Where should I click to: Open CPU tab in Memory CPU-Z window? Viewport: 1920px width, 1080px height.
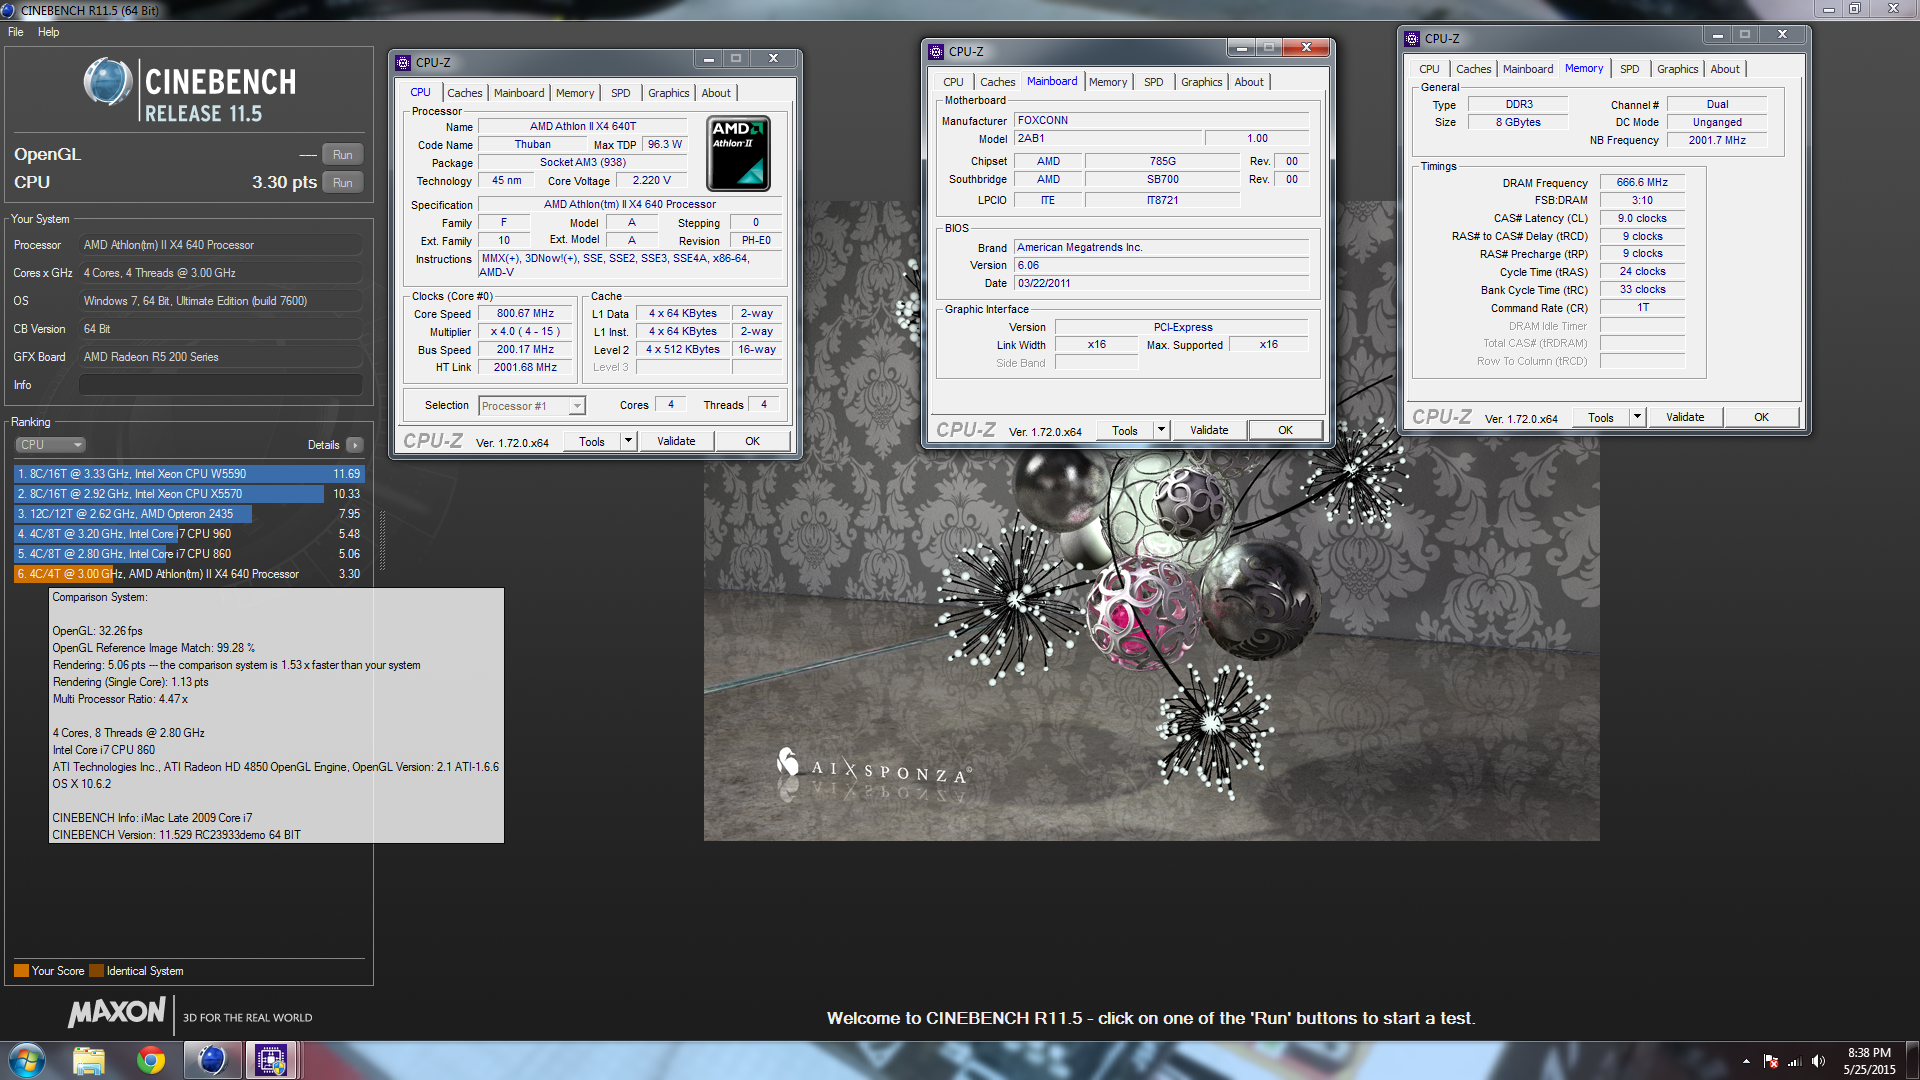pyautogui.click(x=1429, y=69)
